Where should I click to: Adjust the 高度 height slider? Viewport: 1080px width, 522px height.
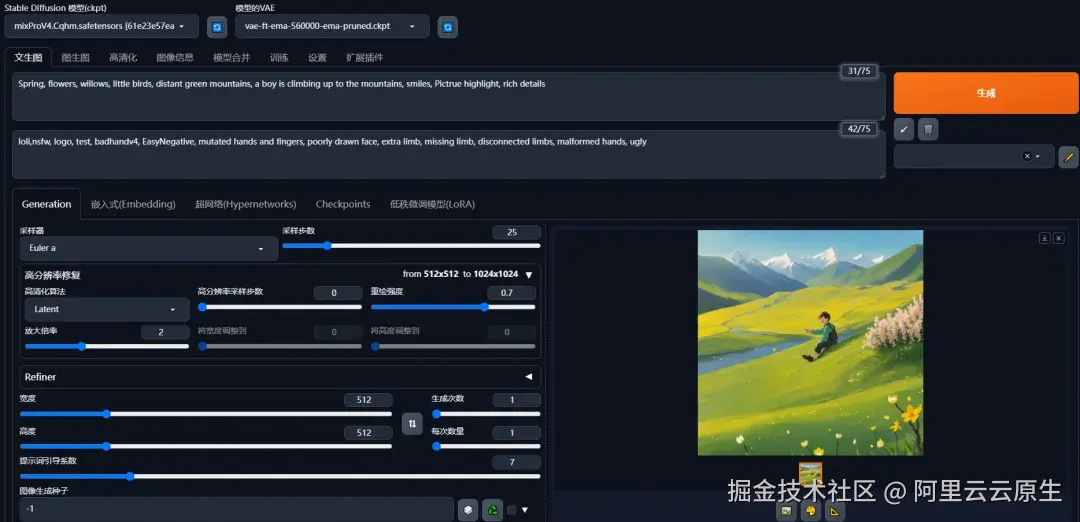point(206,446)
